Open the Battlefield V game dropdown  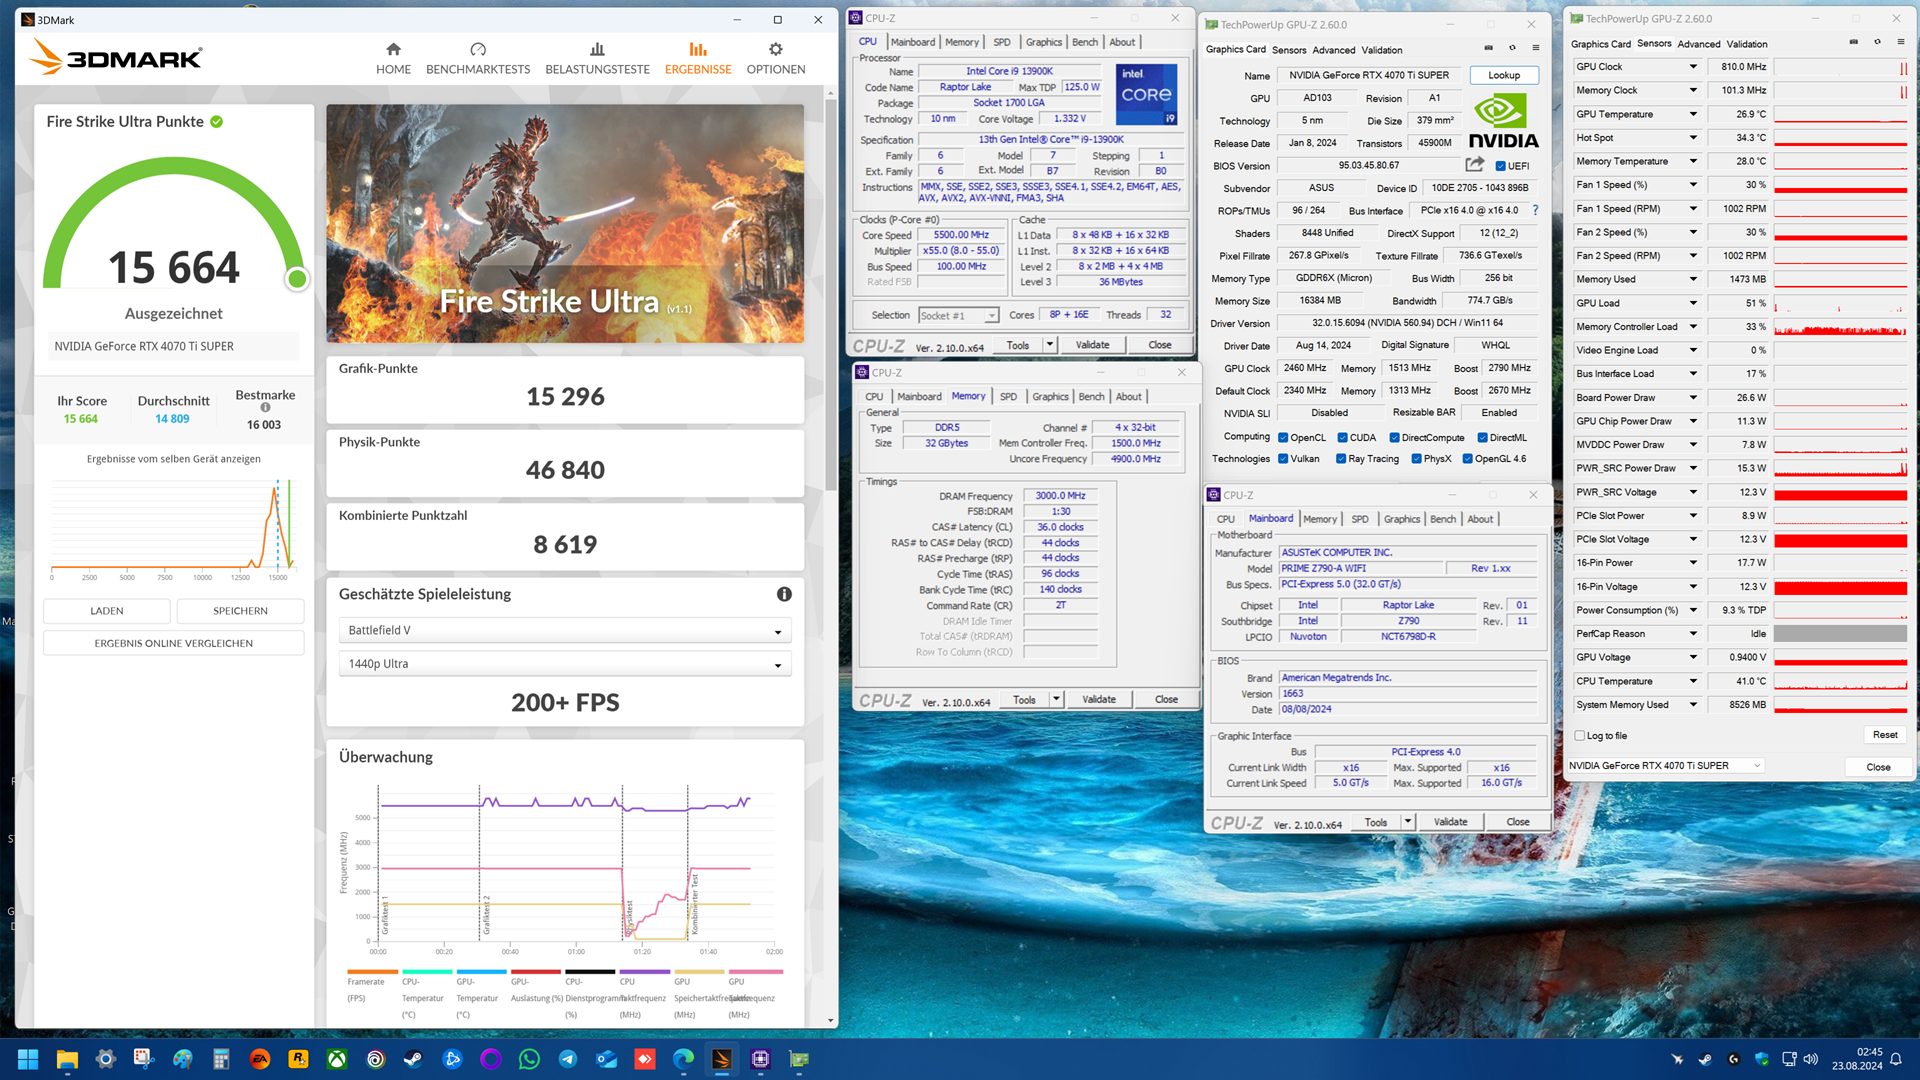[x=565, y=631]
